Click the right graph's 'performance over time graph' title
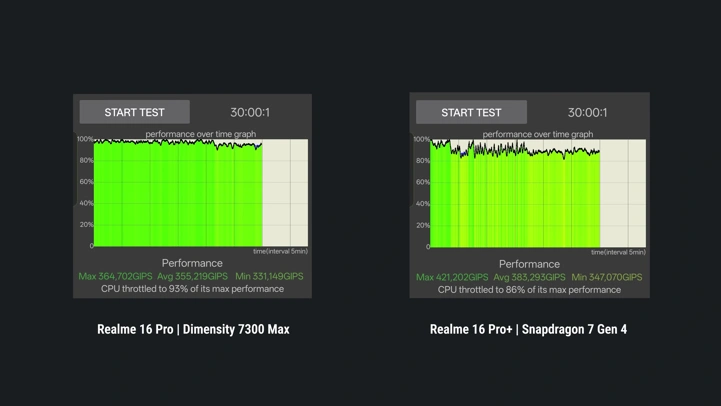Image resolution: width=721 pixels, height=406 pixels. [538, 134]
